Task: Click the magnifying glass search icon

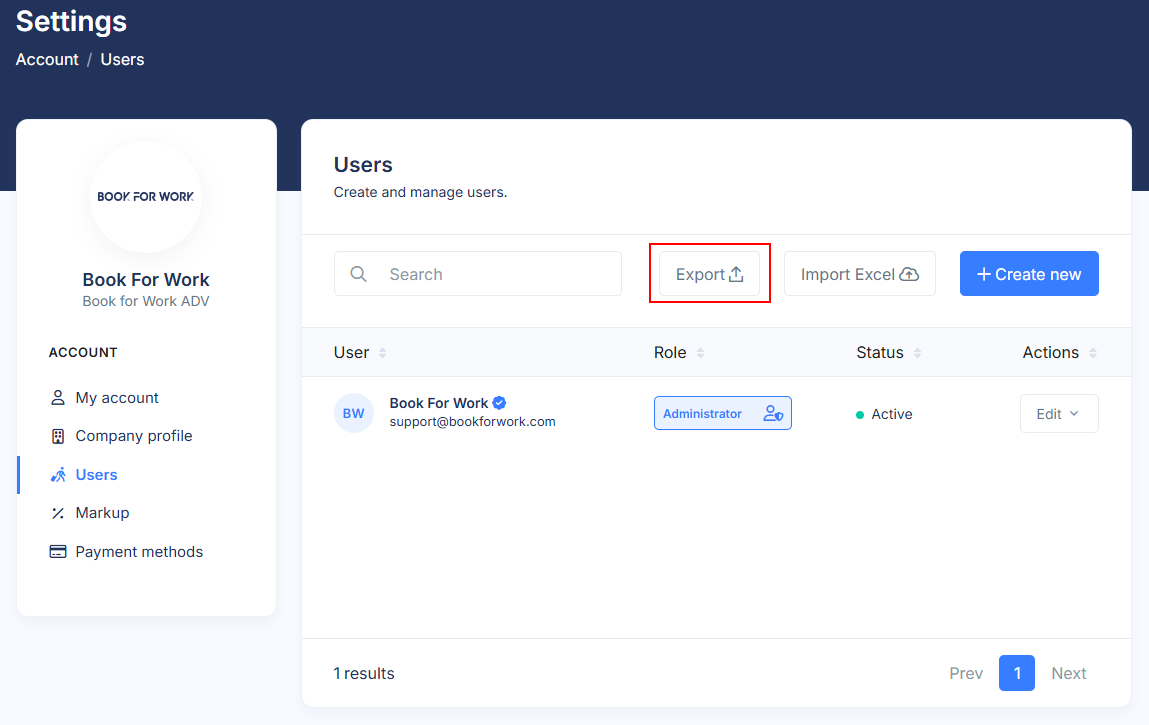Action: [x=358, y=273]
